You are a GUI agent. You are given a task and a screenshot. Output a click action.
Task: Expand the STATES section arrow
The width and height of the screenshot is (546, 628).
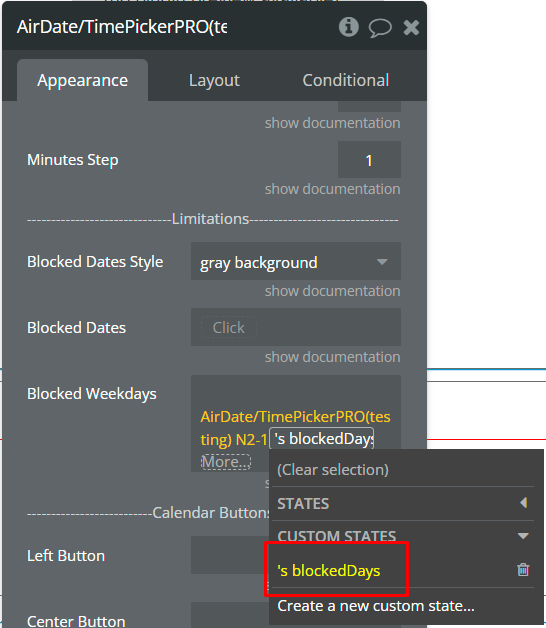tap(523, 503)
